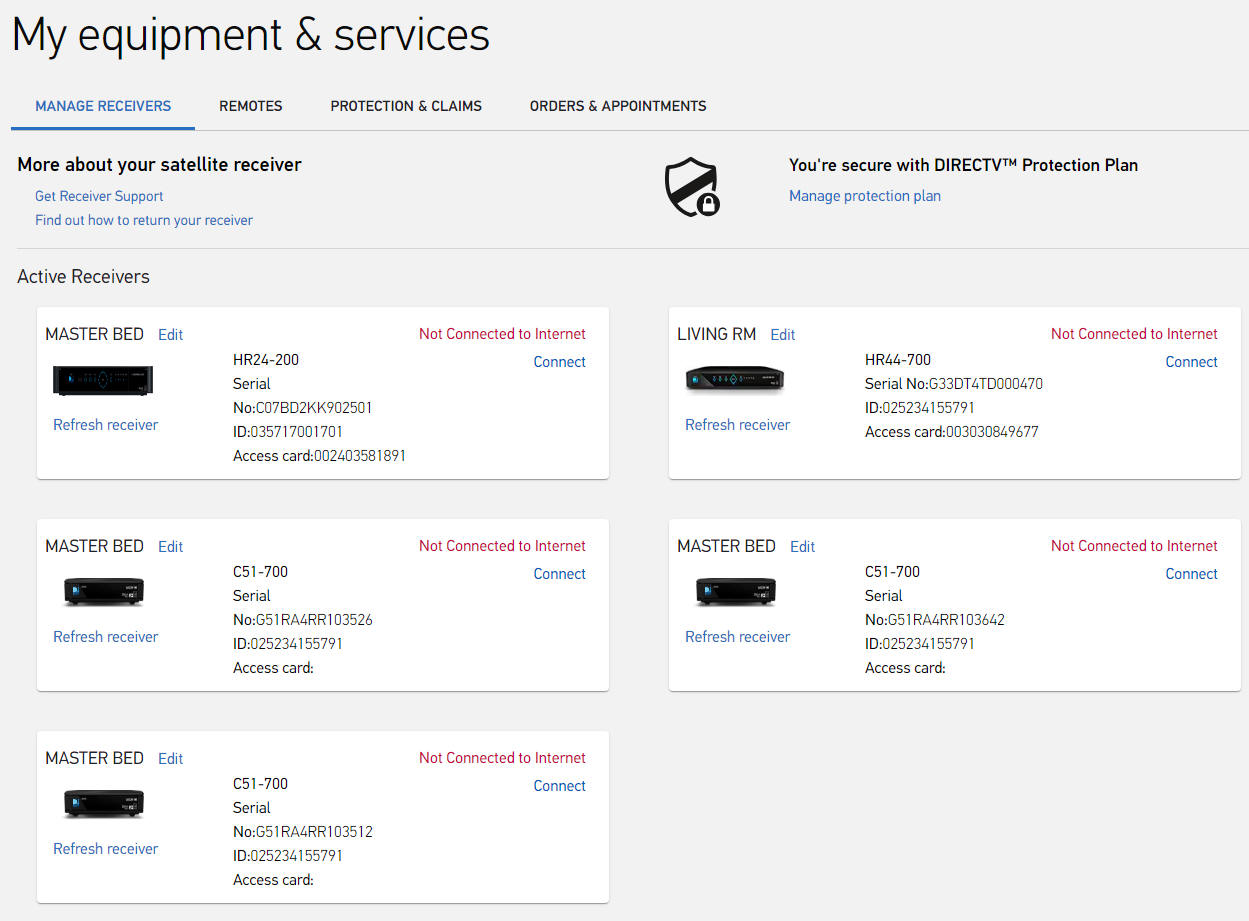Connect the HR24-200 receiver to internet
1249x921 pixels.
point(560,362)
